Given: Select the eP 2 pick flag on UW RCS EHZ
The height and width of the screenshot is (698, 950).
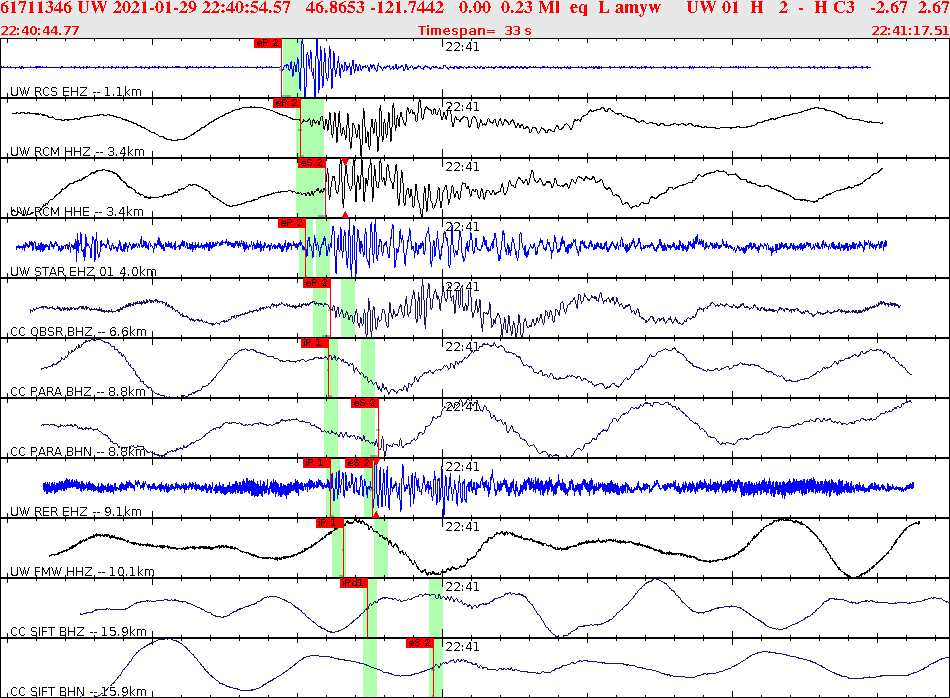Looking at the screenshot, I should (x=265, y=43).
